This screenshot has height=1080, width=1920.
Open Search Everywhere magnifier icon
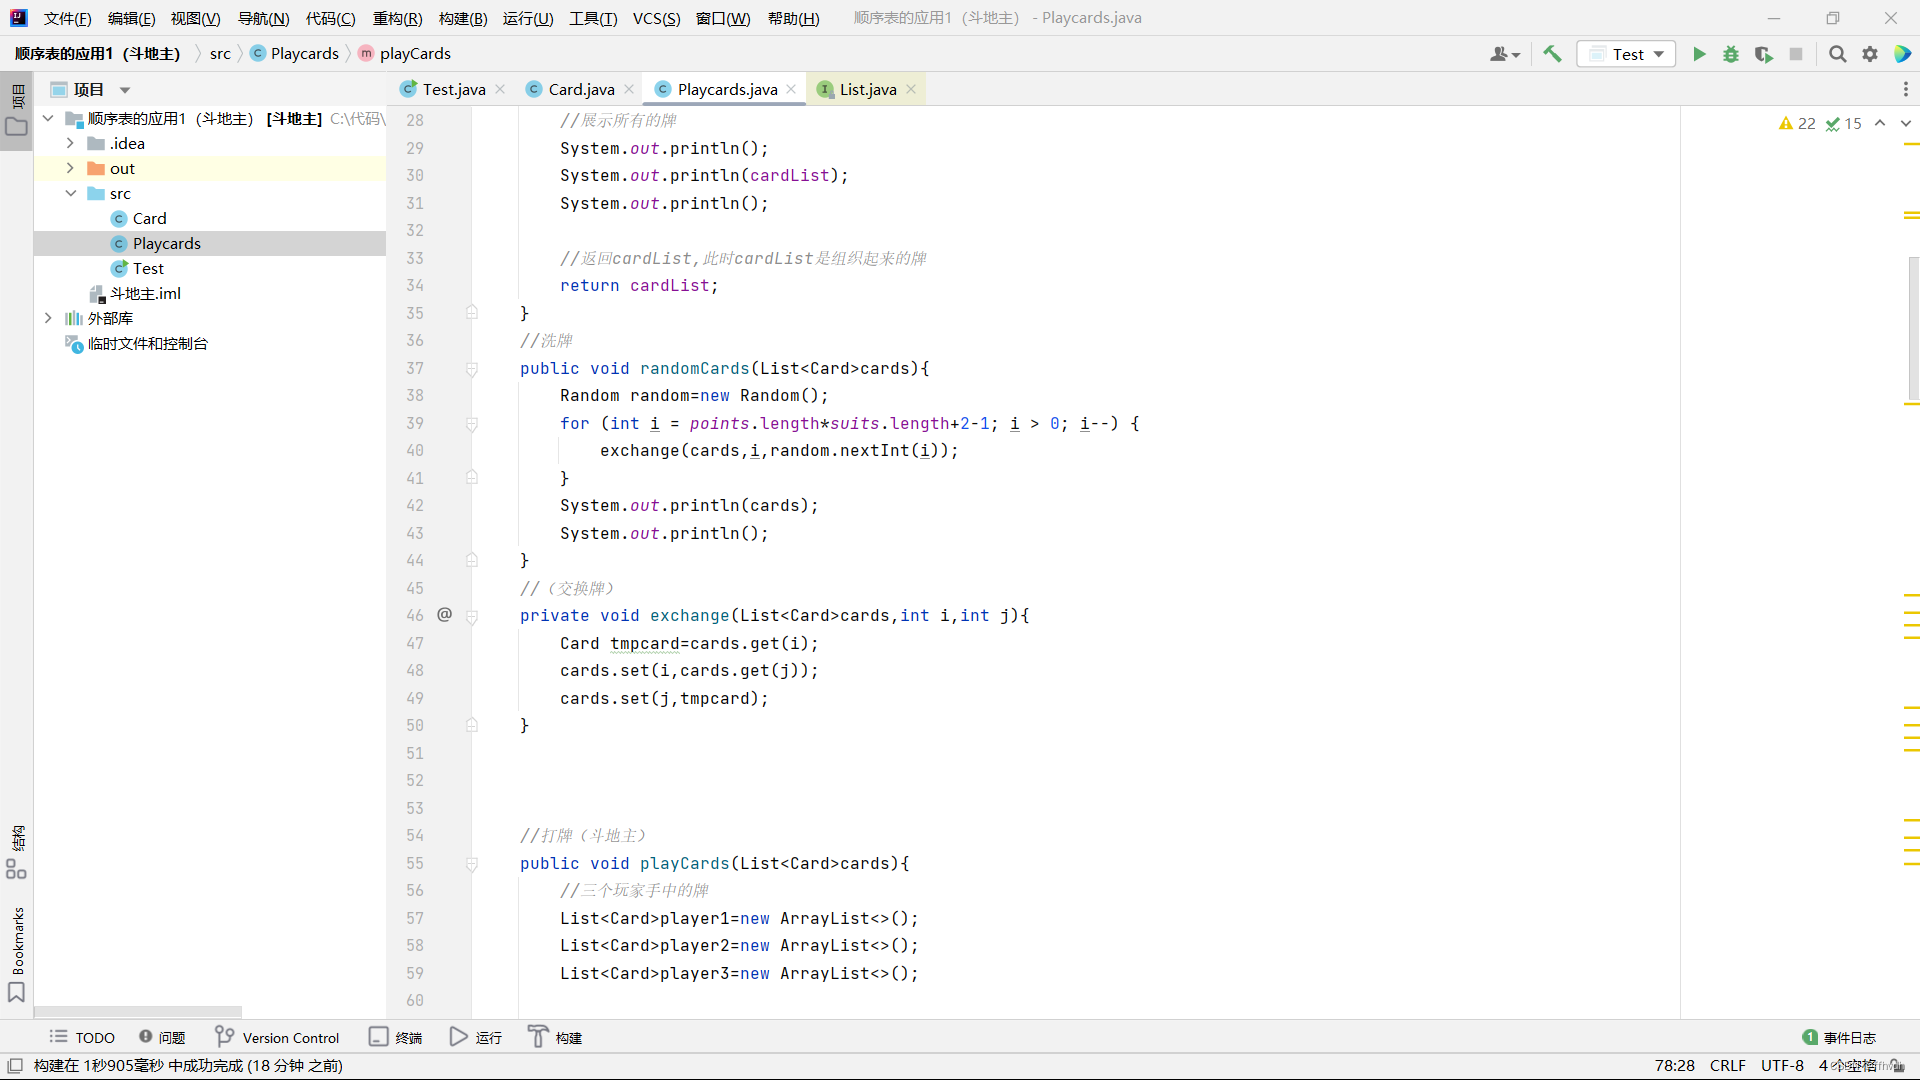1837,54
